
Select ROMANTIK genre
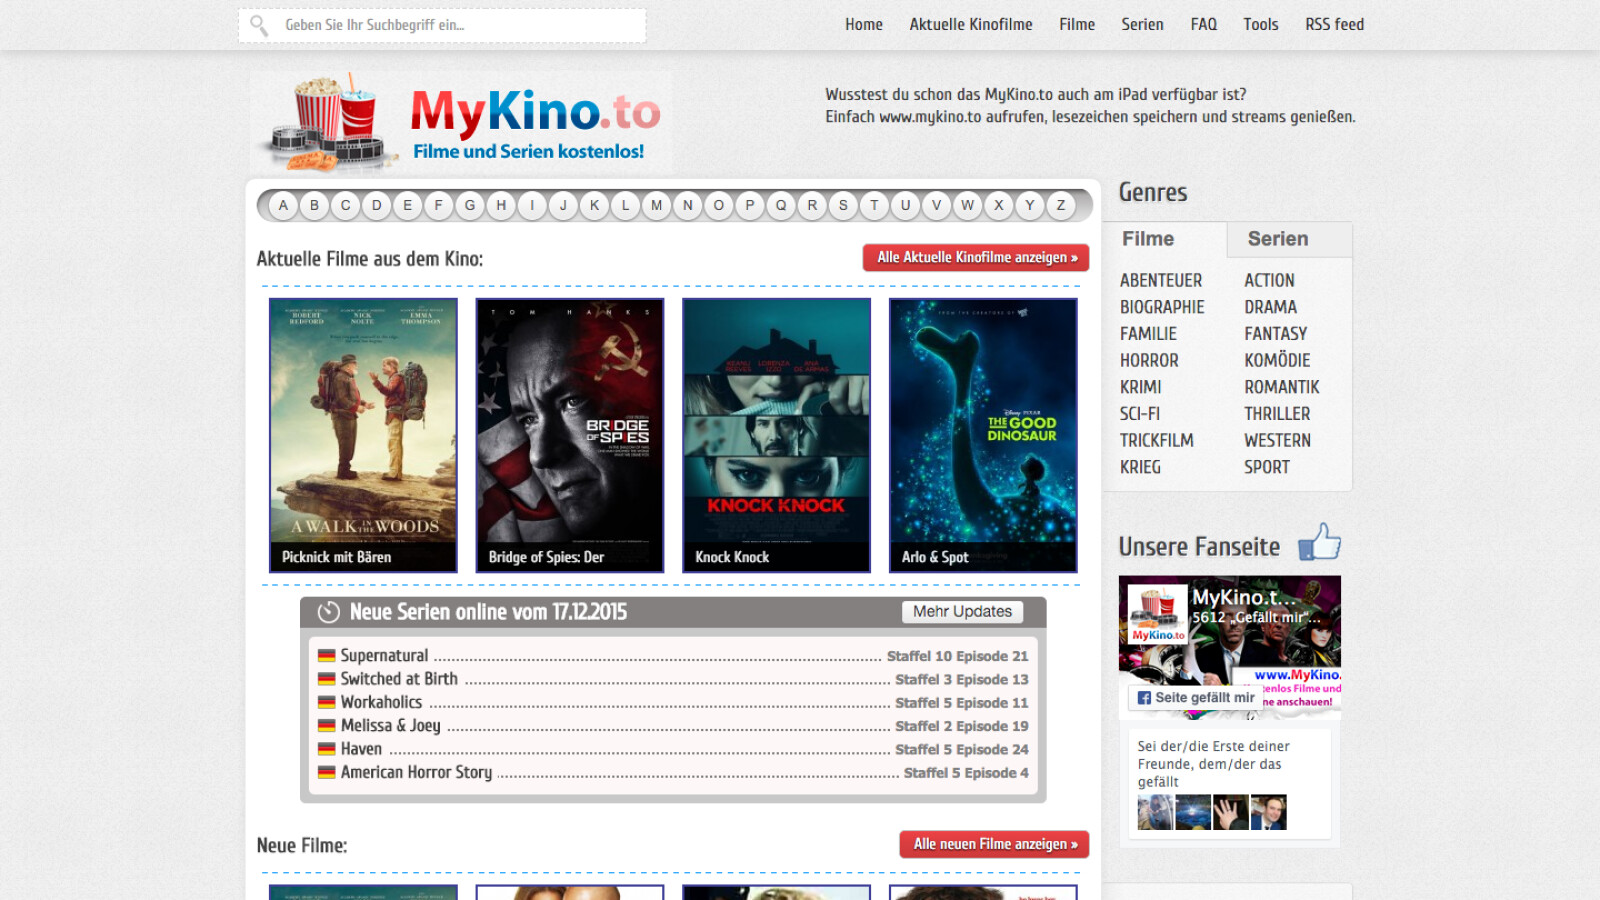click(x=1282, y=387)
